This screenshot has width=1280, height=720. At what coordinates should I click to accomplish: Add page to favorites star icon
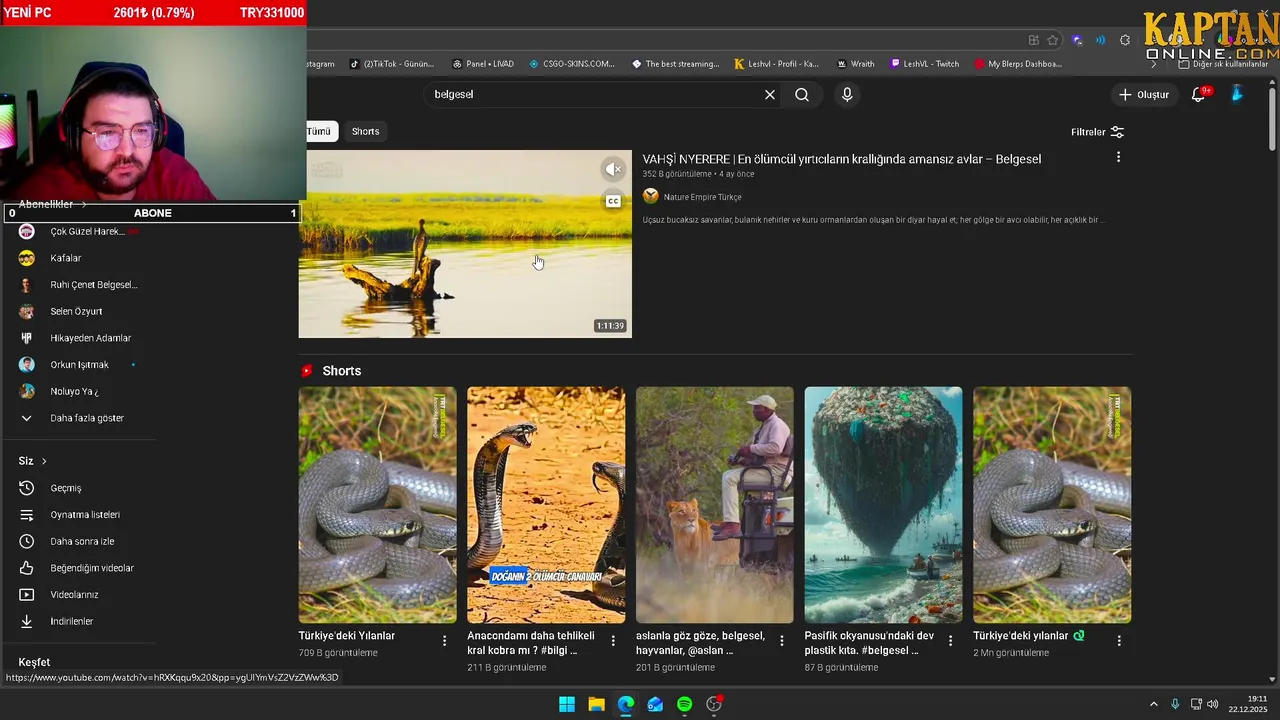(1053, 40)
